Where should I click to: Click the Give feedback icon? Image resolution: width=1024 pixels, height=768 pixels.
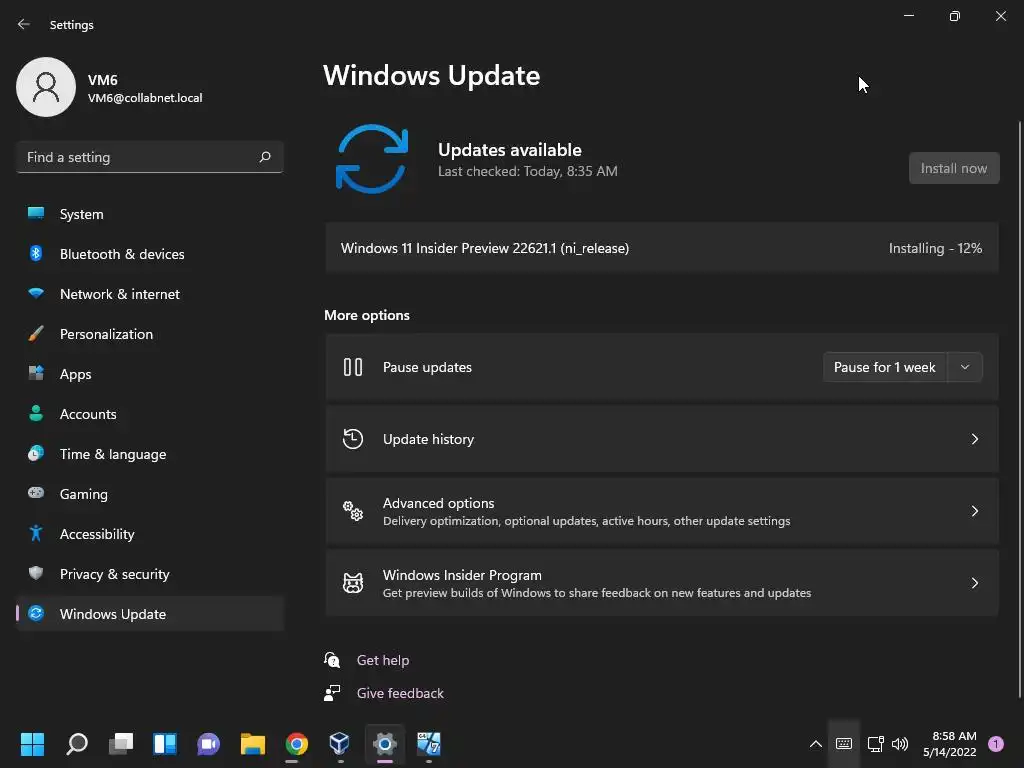tap(332, 693)
